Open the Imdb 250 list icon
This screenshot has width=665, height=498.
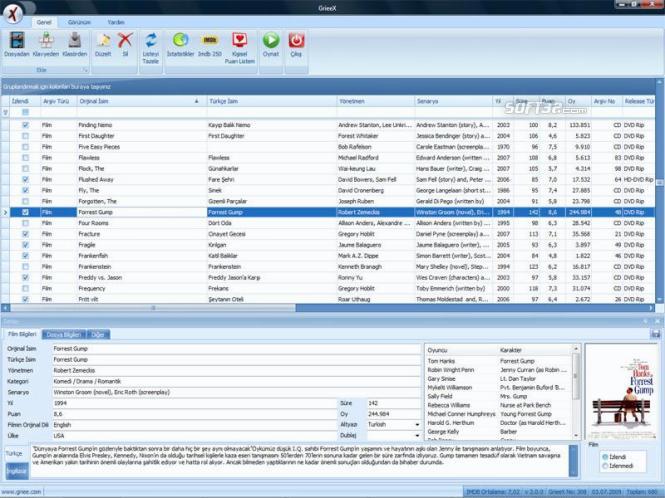pyautogui.click(x=210, y=40)
